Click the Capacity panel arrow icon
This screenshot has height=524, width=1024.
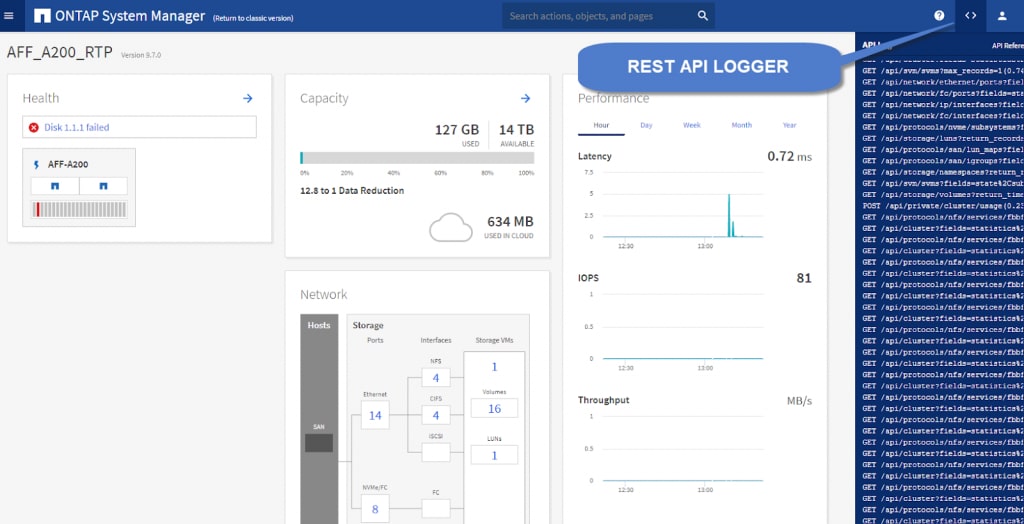click(x=525, y=98)
